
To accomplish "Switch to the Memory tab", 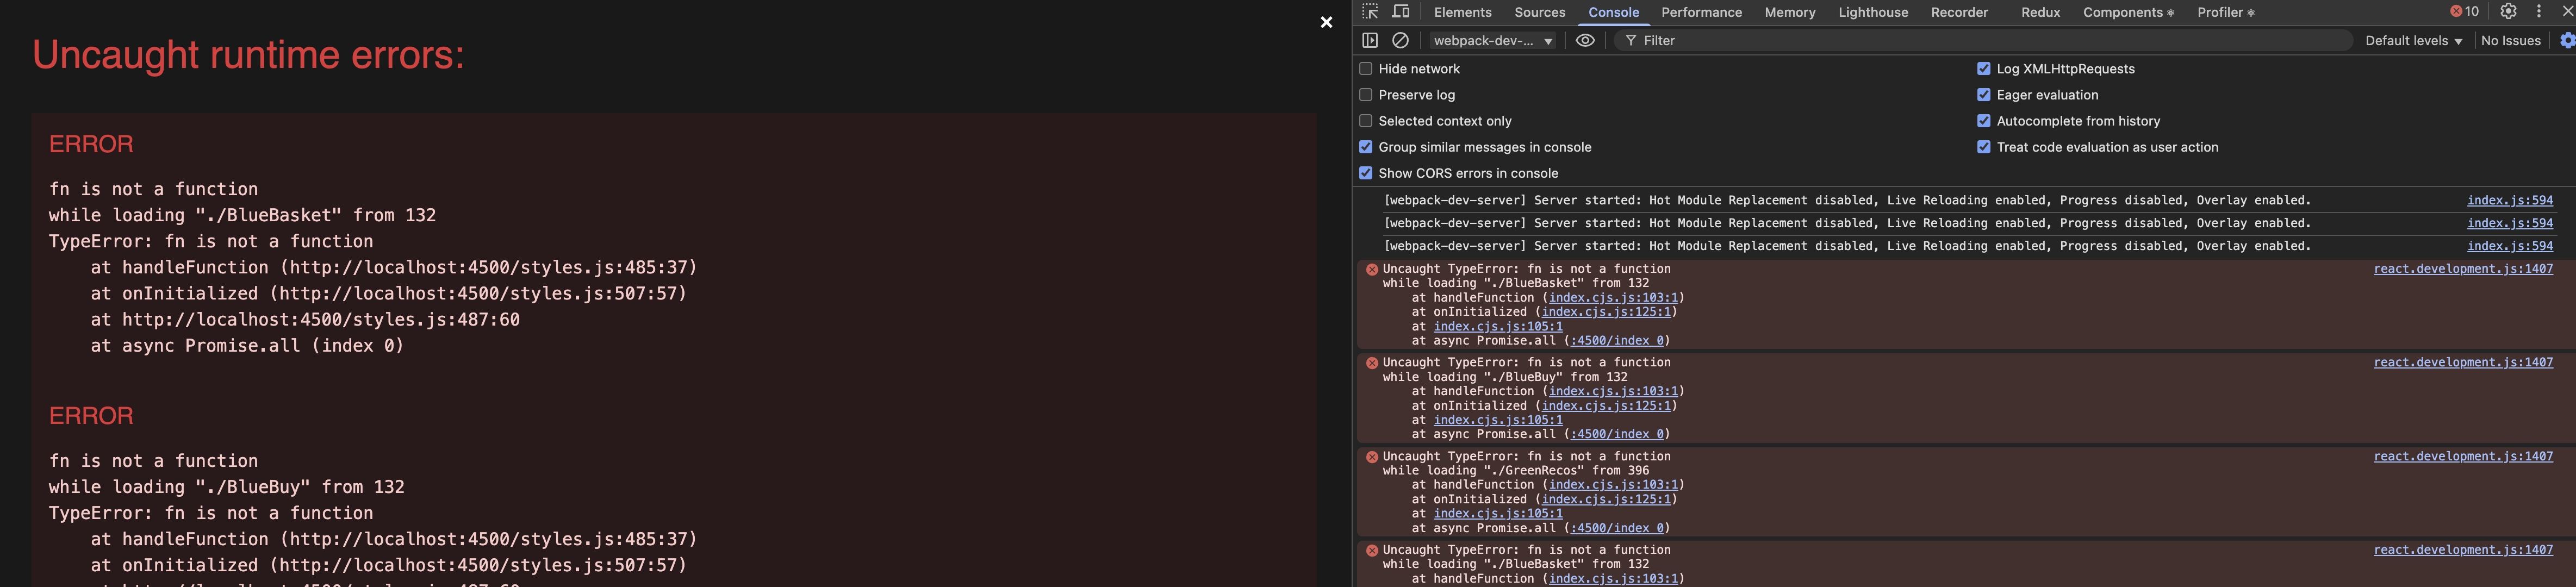I will click(1789, 12).
